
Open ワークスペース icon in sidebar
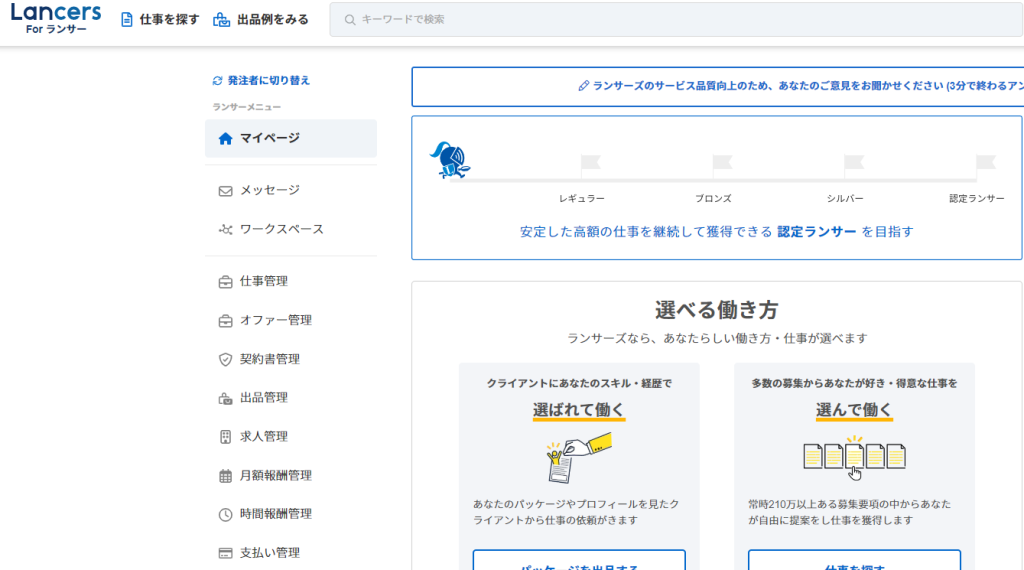tap(225, 229)
